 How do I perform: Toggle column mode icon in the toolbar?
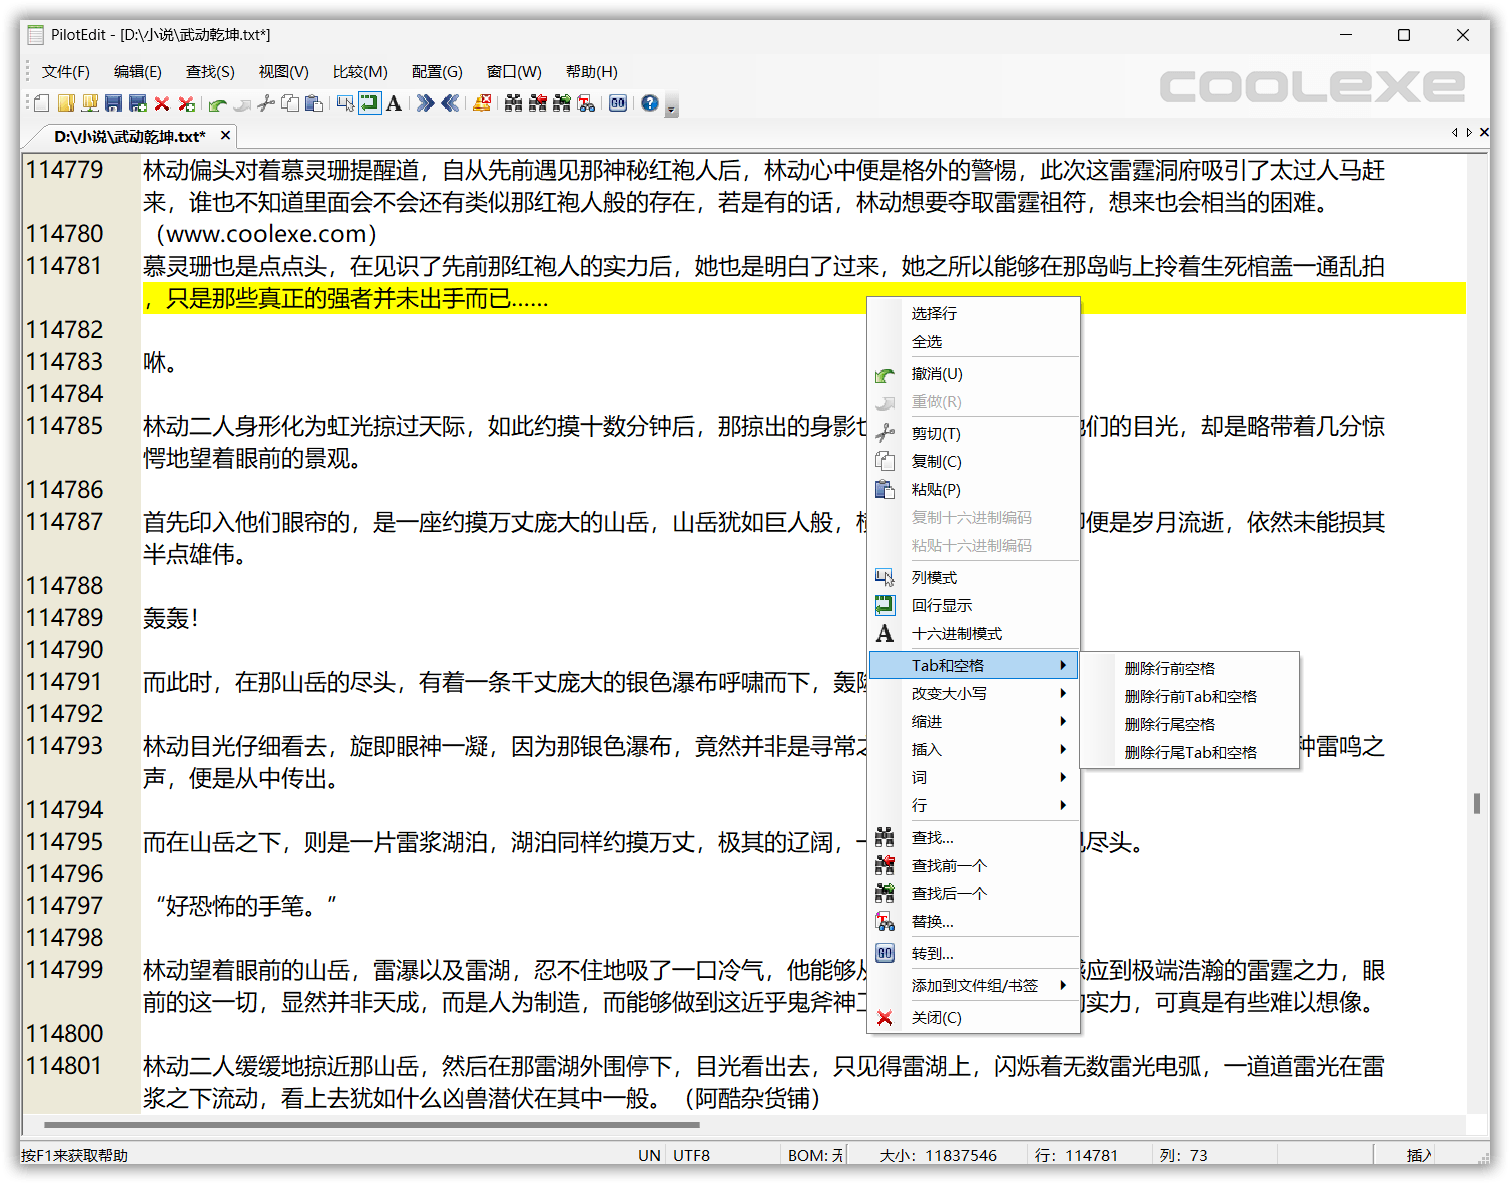click(346, 103)
